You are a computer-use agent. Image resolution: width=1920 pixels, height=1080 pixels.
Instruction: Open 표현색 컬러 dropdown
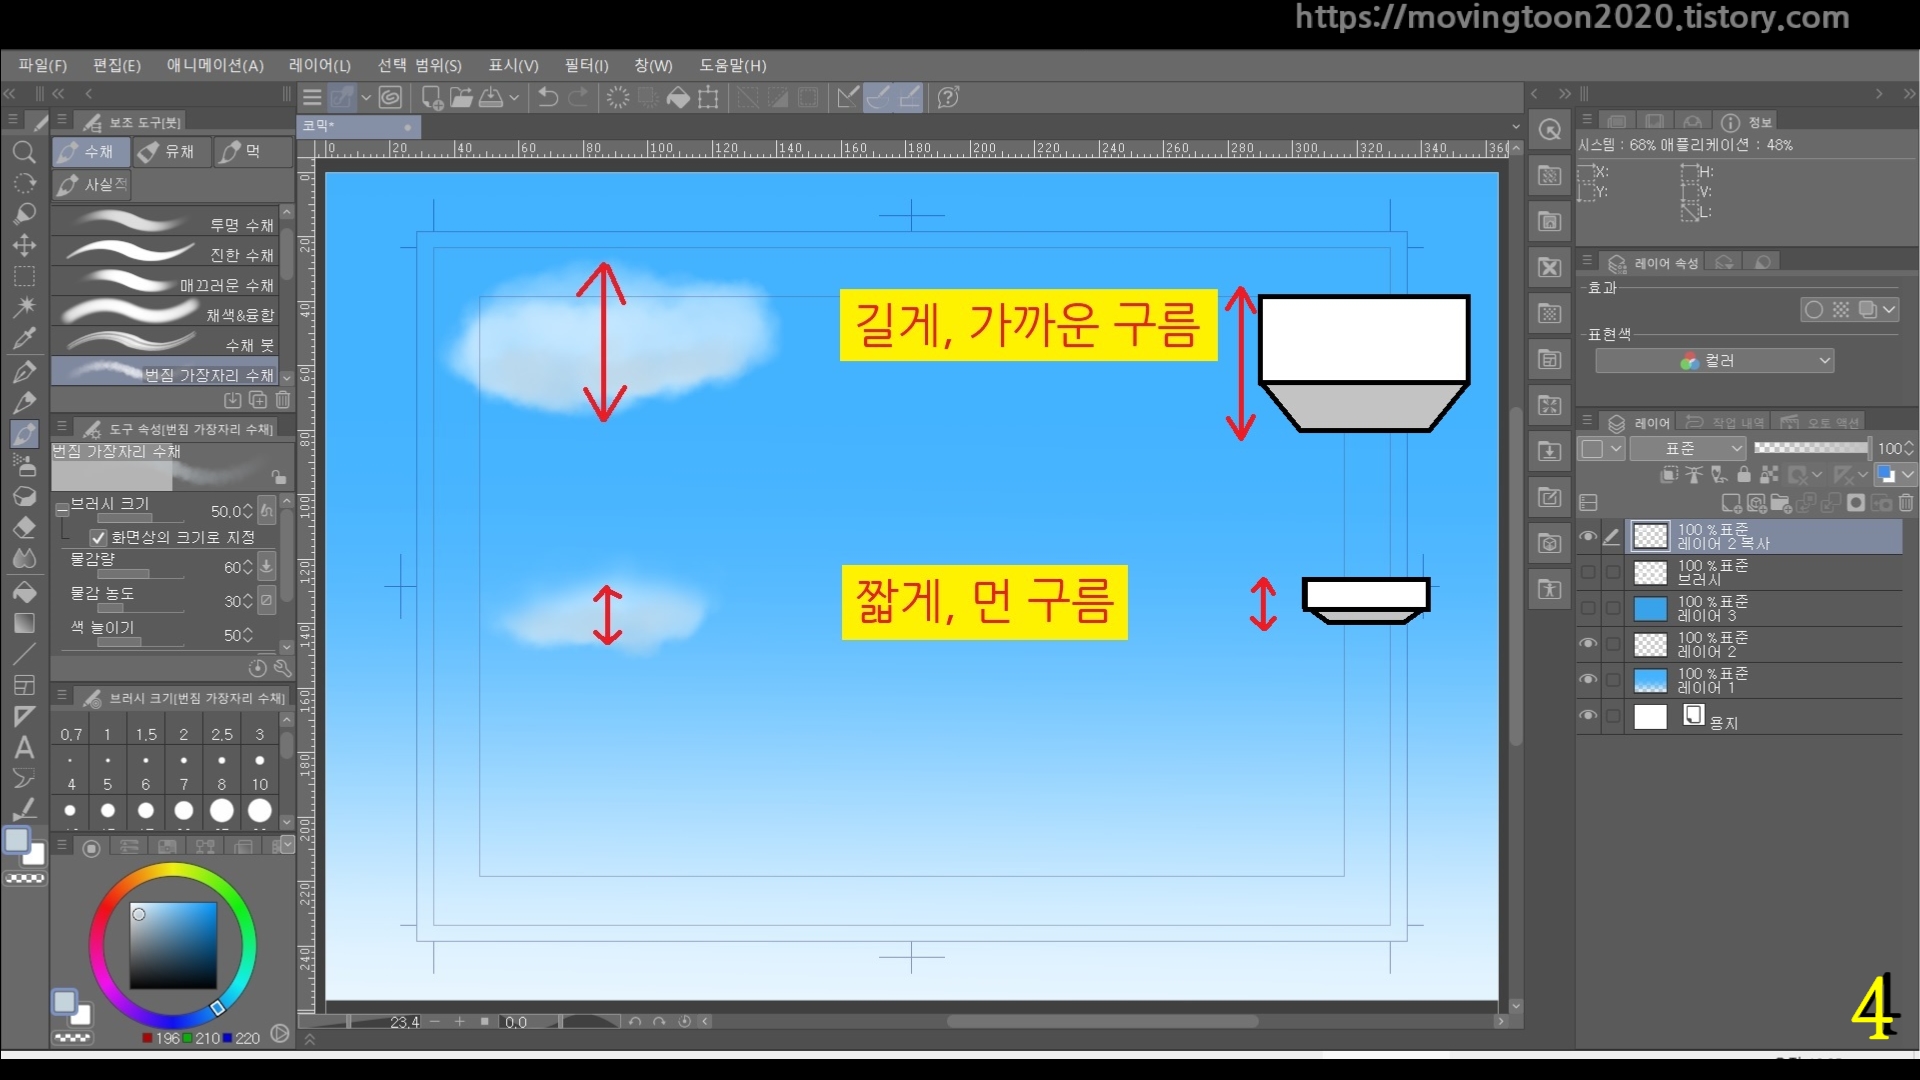click(1714, 361)
